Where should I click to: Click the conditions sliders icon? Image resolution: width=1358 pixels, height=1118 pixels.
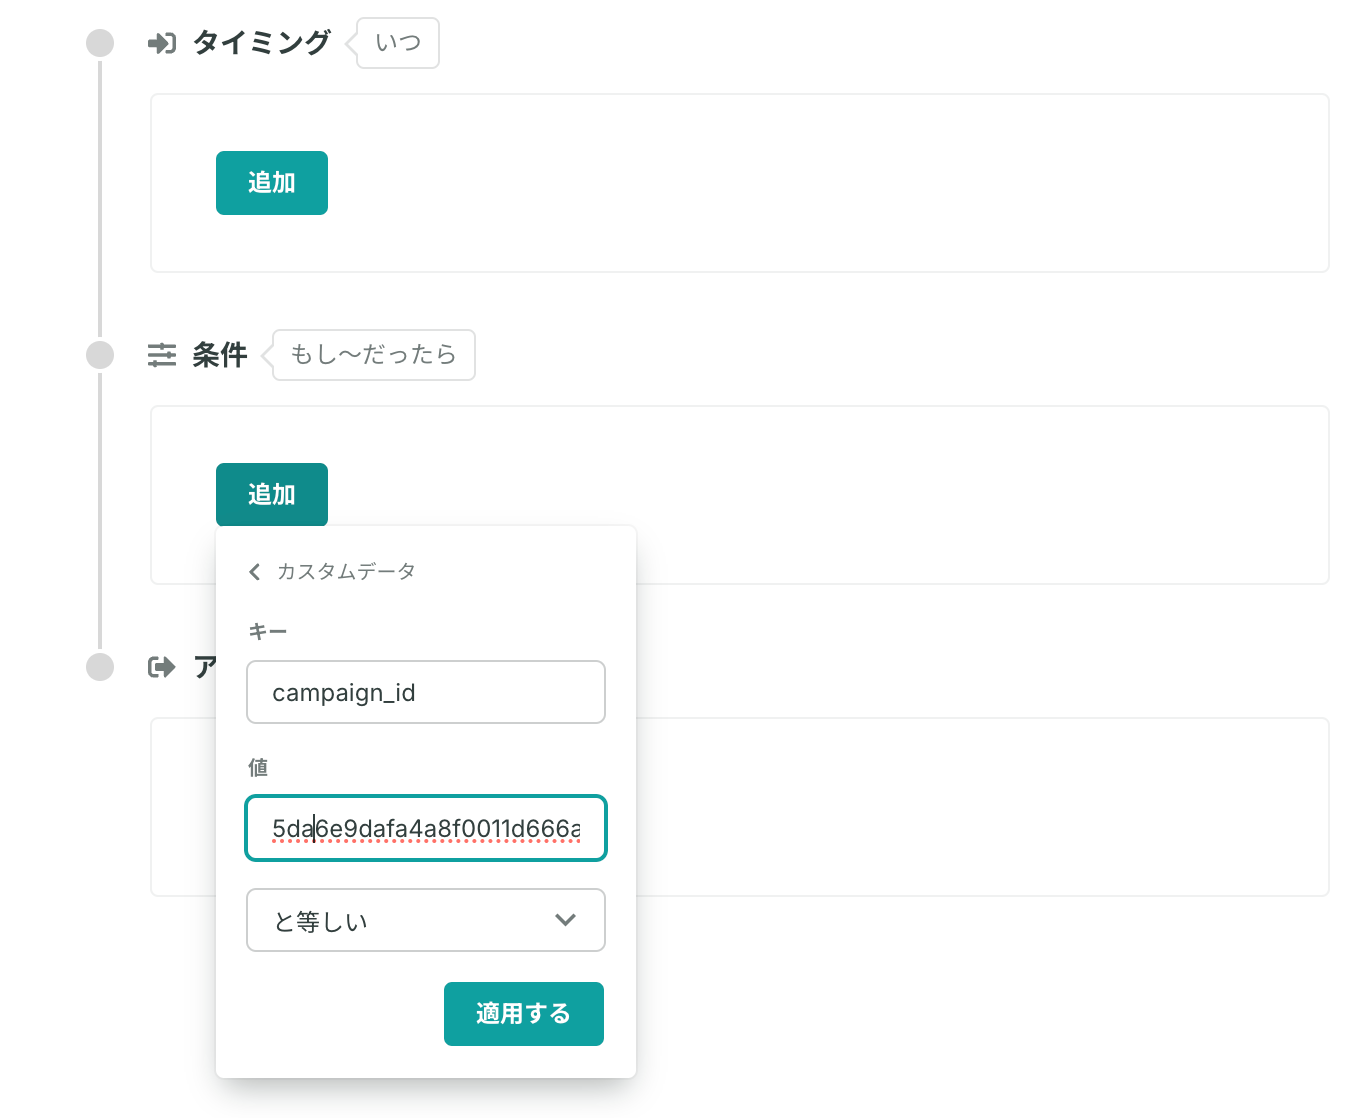[x=161, y=355]
